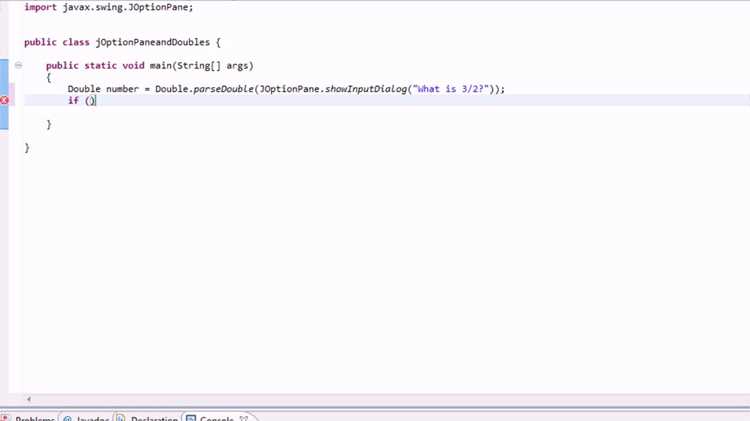Click the red error marker beside the if line
The image size is (750, 421).
[x=4, y=100]
